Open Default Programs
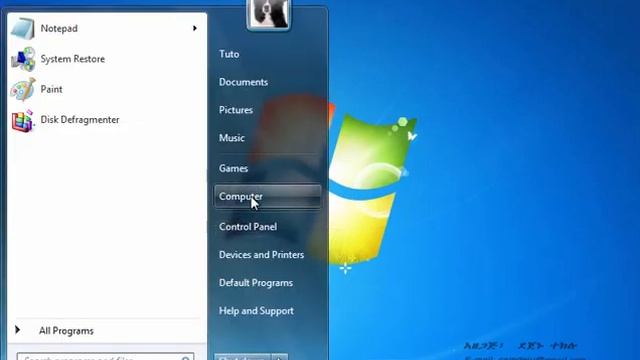640x360 pixels. click(256, 283)
